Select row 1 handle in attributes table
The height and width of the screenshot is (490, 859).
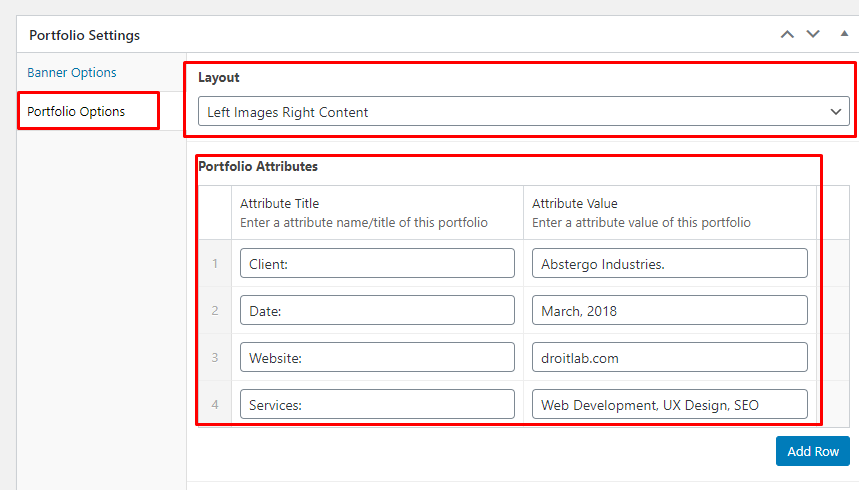pyautogui.click(x=214, y=264)
